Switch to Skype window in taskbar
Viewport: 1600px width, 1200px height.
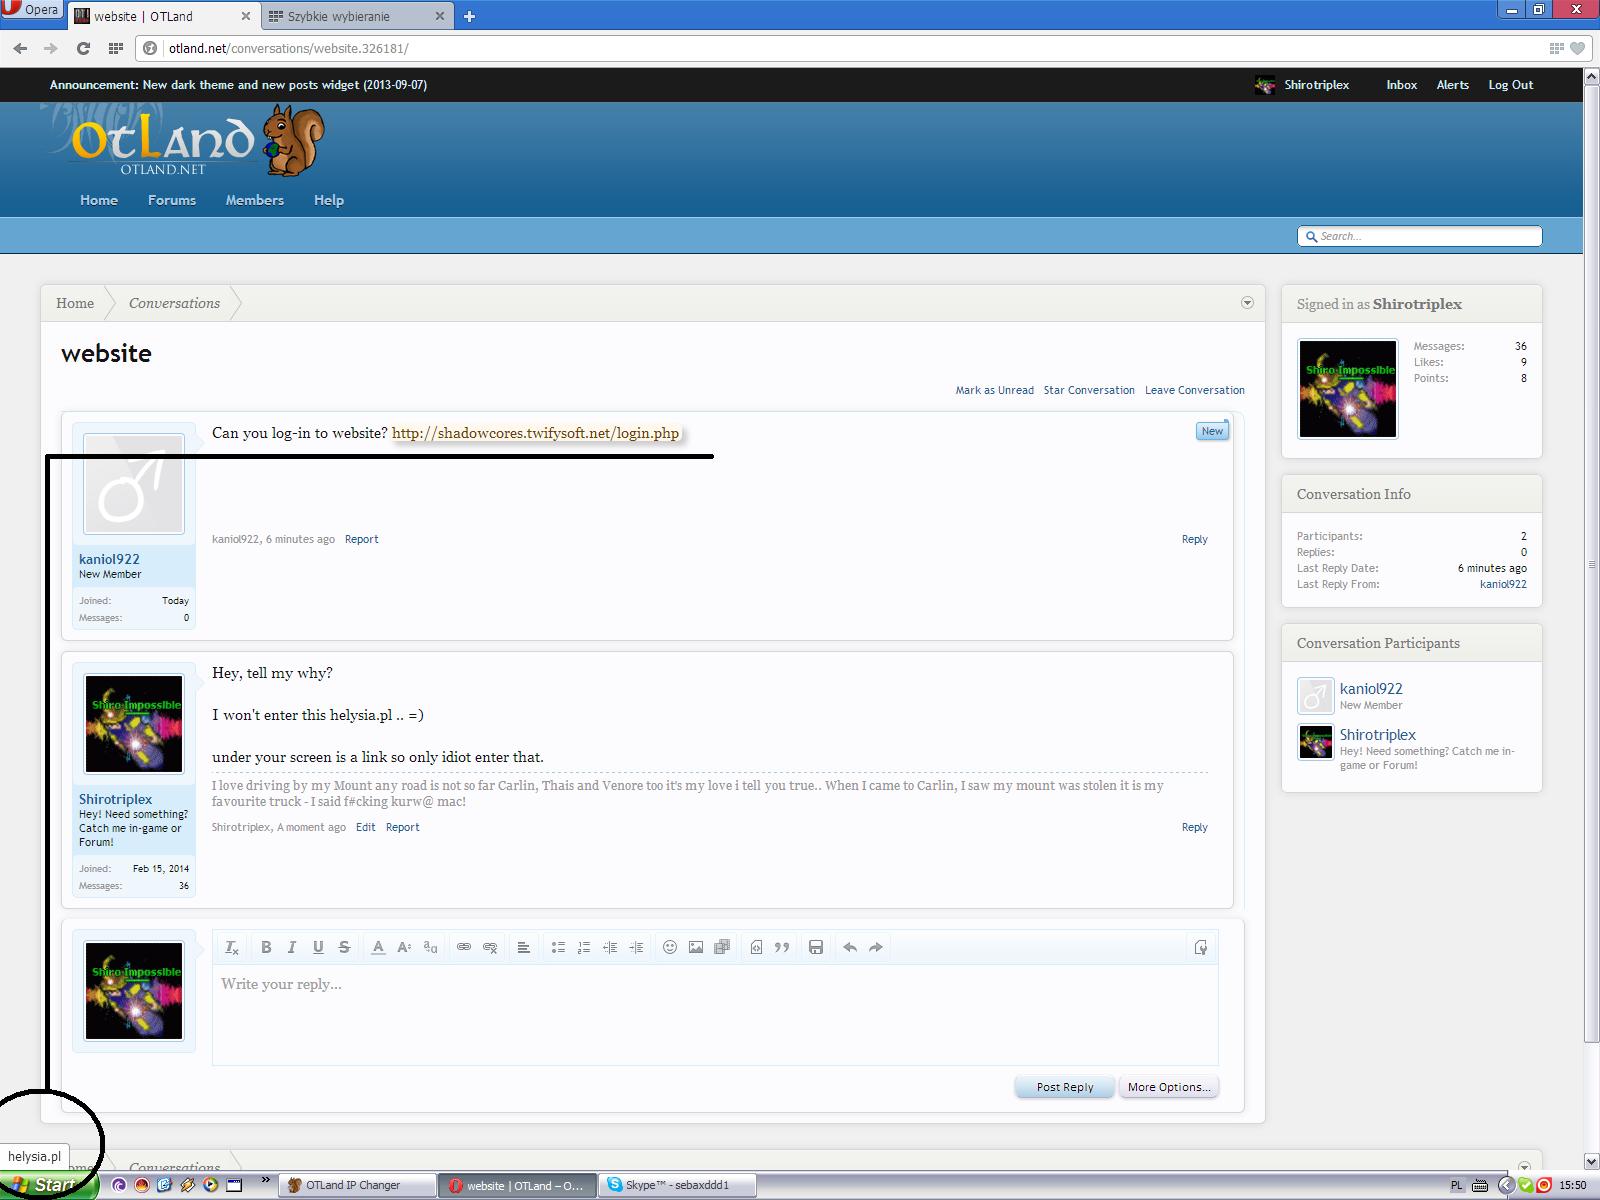678,1185
